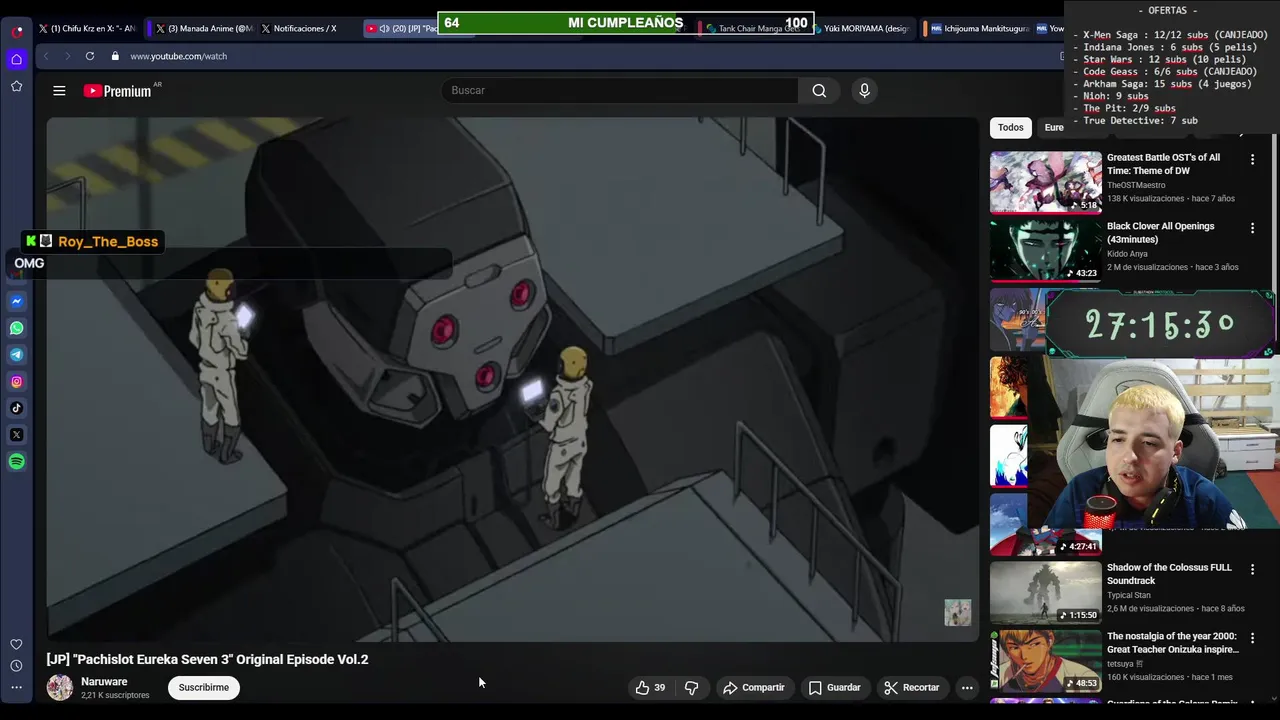Start voice search with the microphone

tap(864, 90)
